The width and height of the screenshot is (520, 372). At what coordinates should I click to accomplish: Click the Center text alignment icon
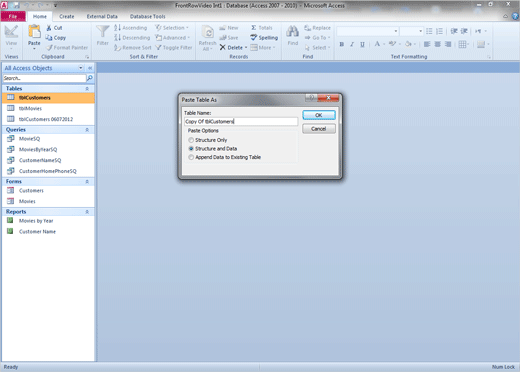pyautogui.click(x=437, y=44)
